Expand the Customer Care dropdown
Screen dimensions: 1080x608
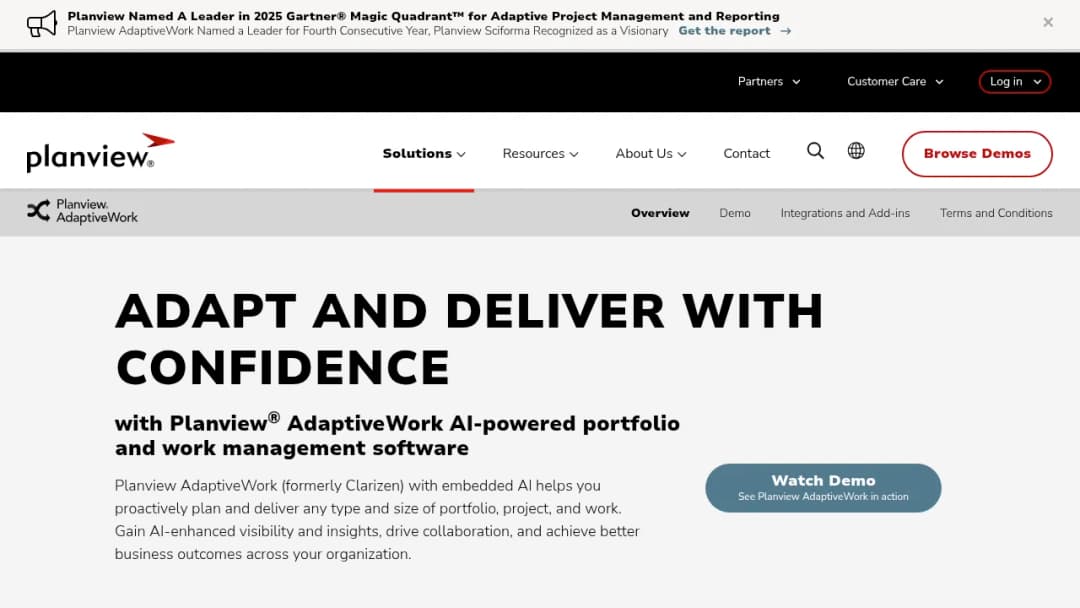(895, 81)
